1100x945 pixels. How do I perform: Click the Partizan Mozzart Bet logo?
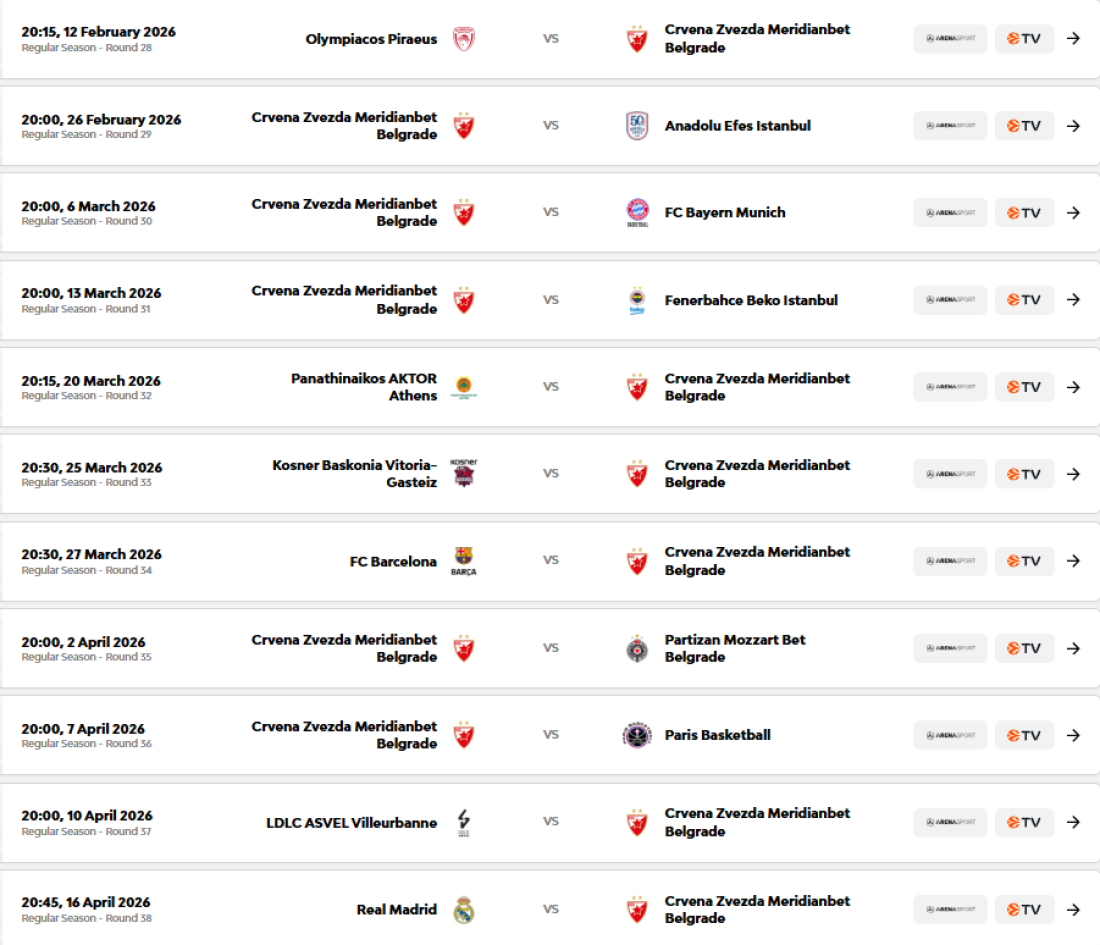[x=637, y=648]
